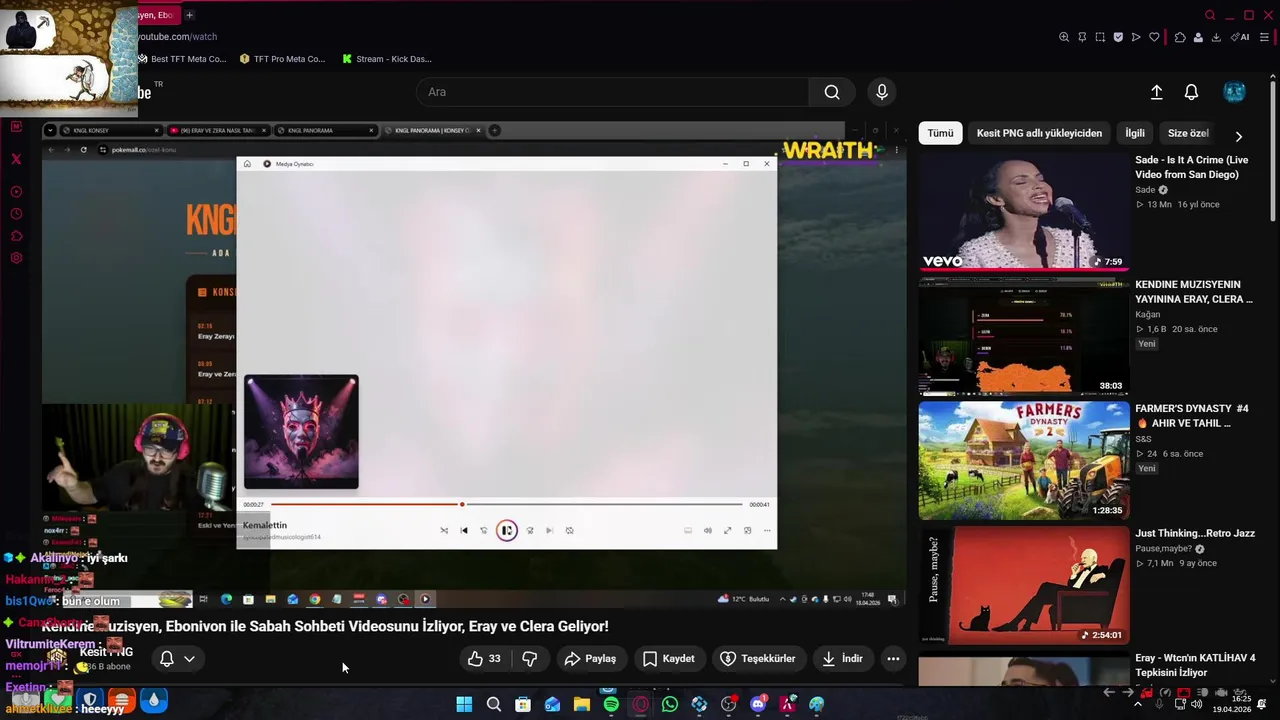Save the video with Kaydet
The image size is (1280, 720).
coord(669,659)
